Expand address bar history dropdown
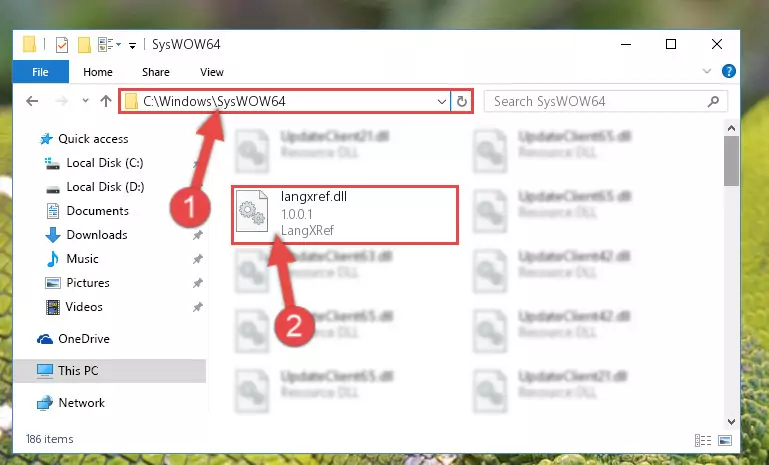 (441, 102)
